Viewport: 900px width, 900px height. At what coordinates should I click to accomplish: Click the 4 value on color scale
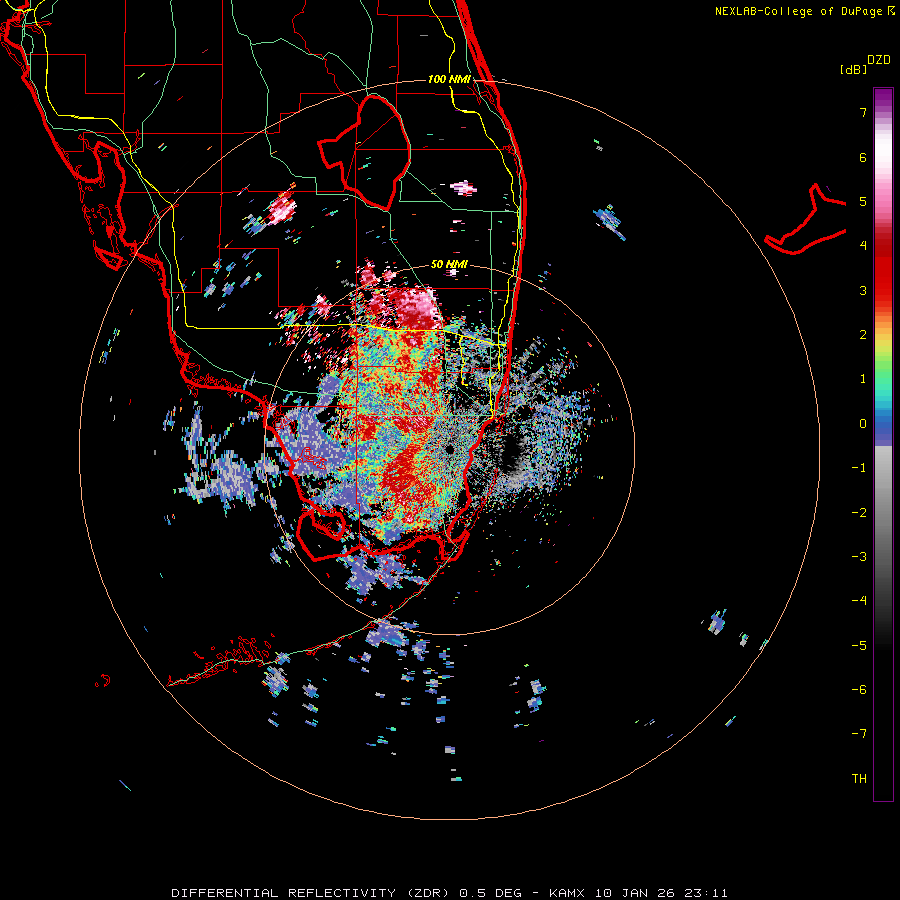tap(863, 246)
